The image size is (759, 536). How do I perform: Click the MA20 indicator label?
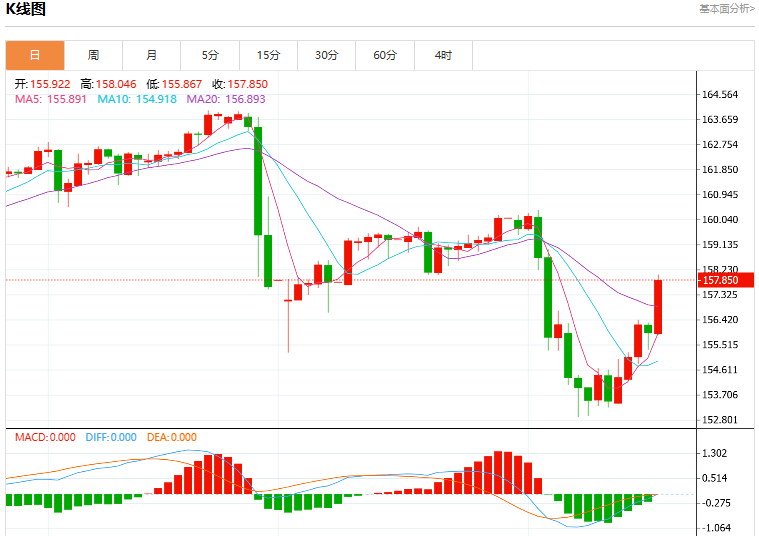pyautogui.click(x=226, y=99)
